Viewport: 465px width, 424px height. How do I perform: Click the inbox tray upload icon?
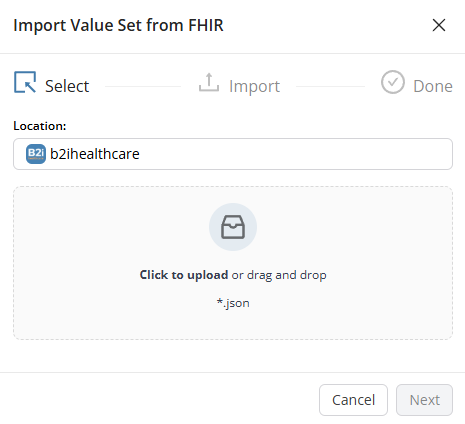[233, 227]
